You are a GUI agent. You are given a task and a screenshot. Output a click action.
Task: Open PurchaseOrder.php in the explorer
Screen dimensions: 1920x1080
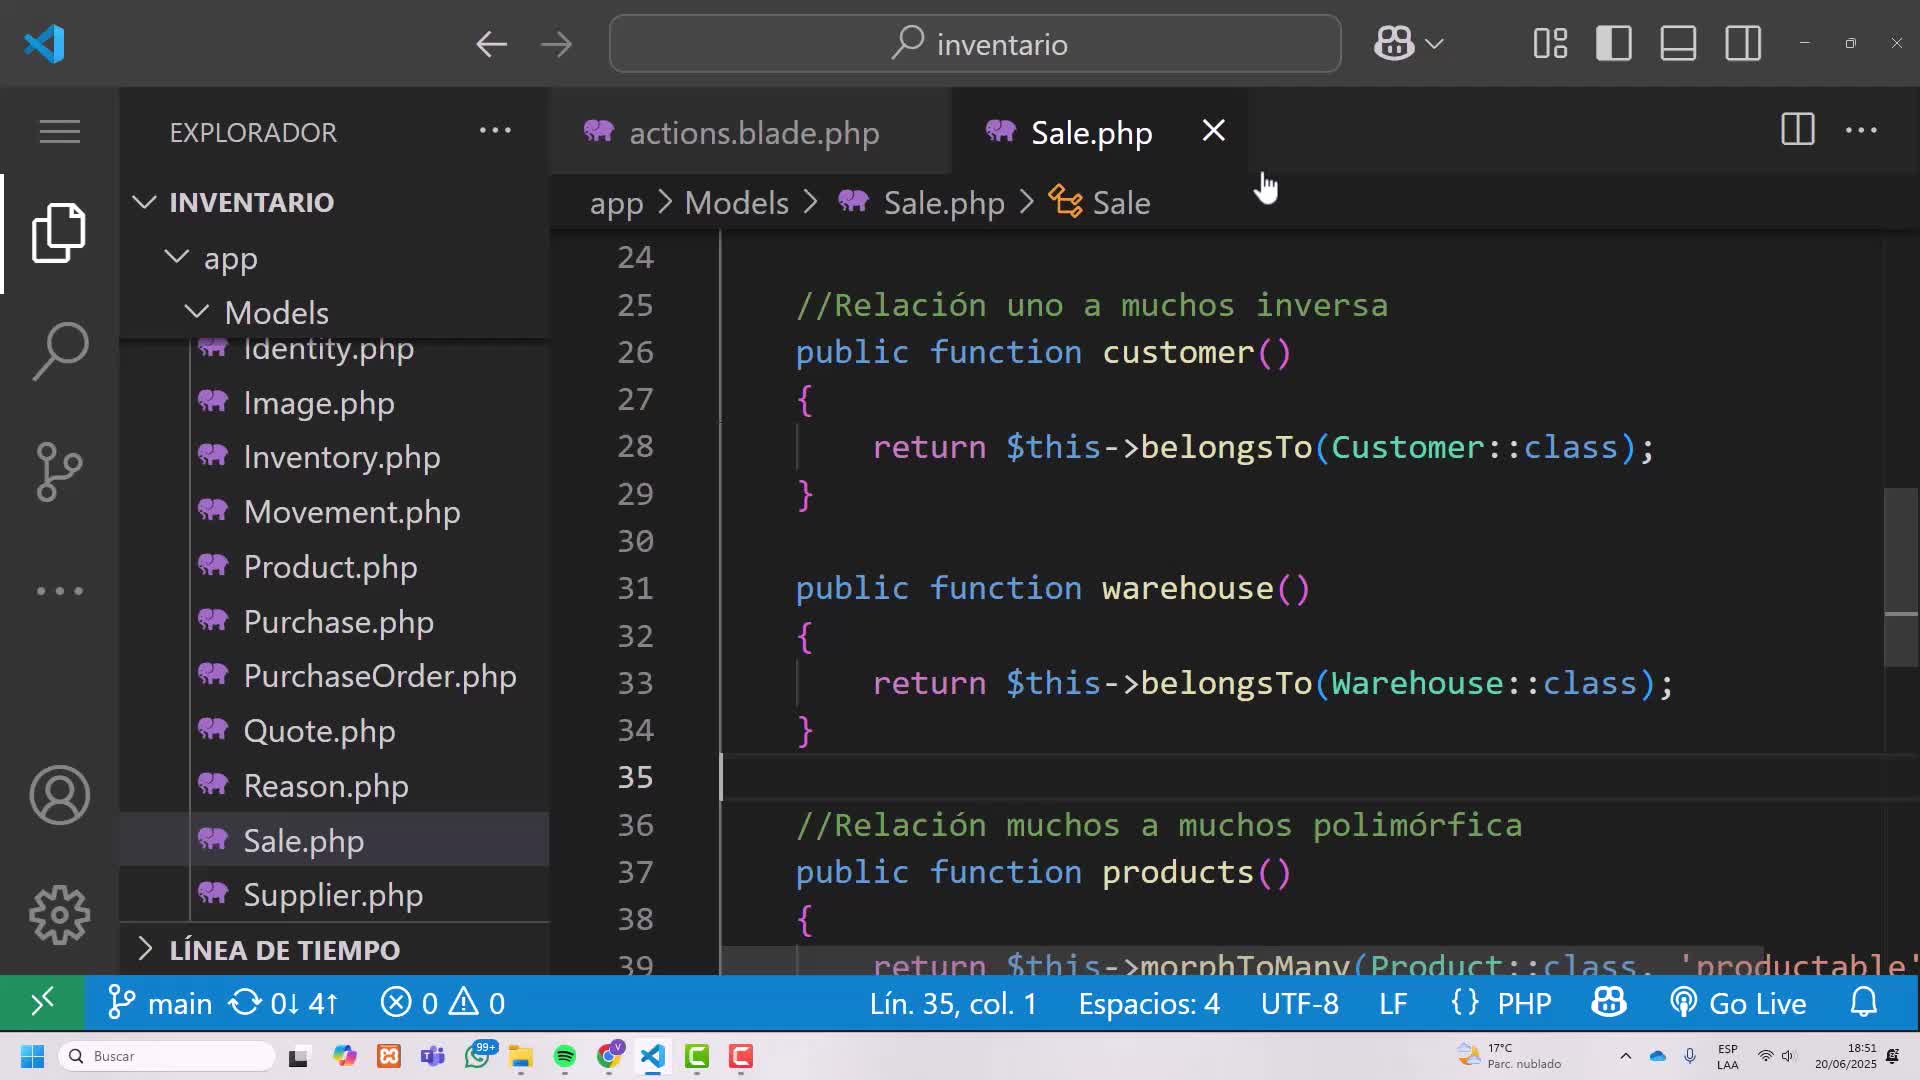click(x=334, y=676)
